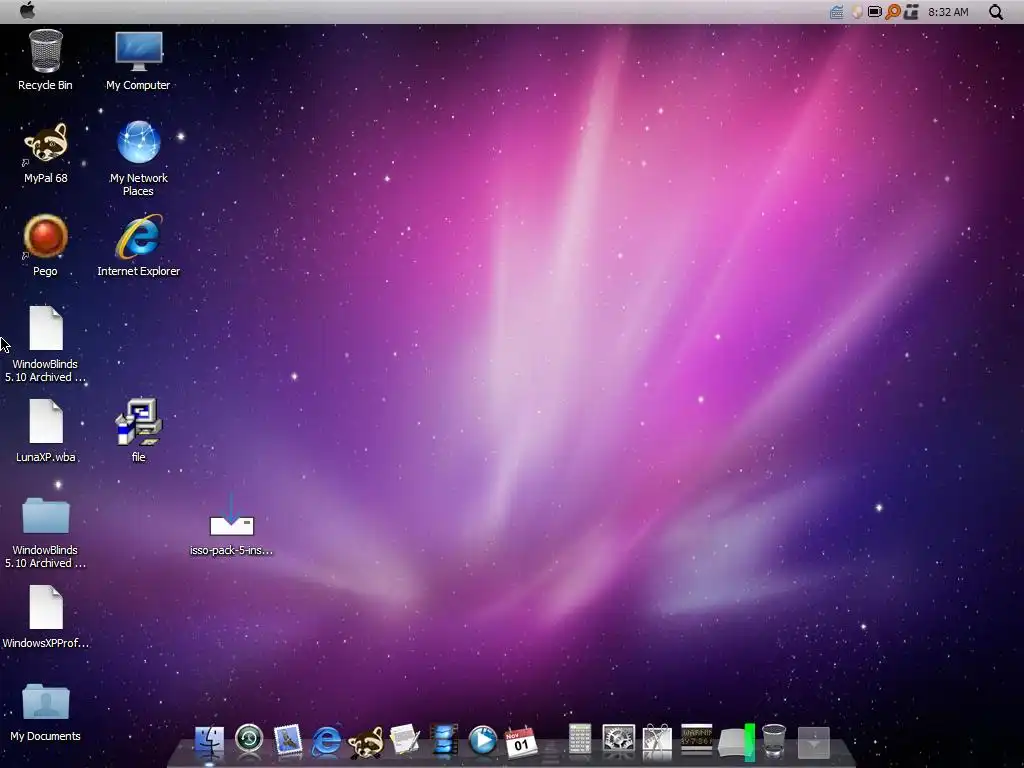Click the Finder face in the dock
This screenshot has width=1024, height=768.
[209, 741]
